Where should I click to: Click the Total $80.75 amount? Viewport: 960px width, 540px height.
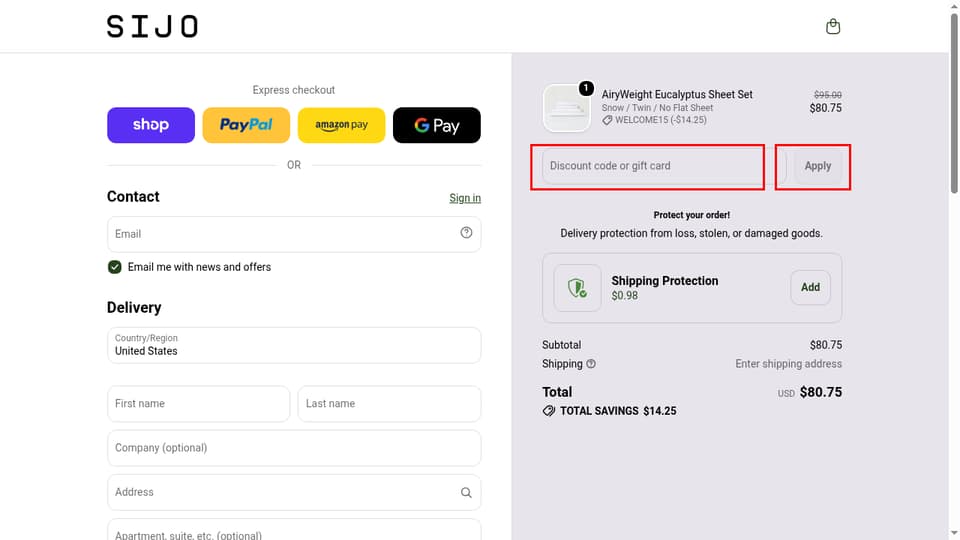[820, 392]
